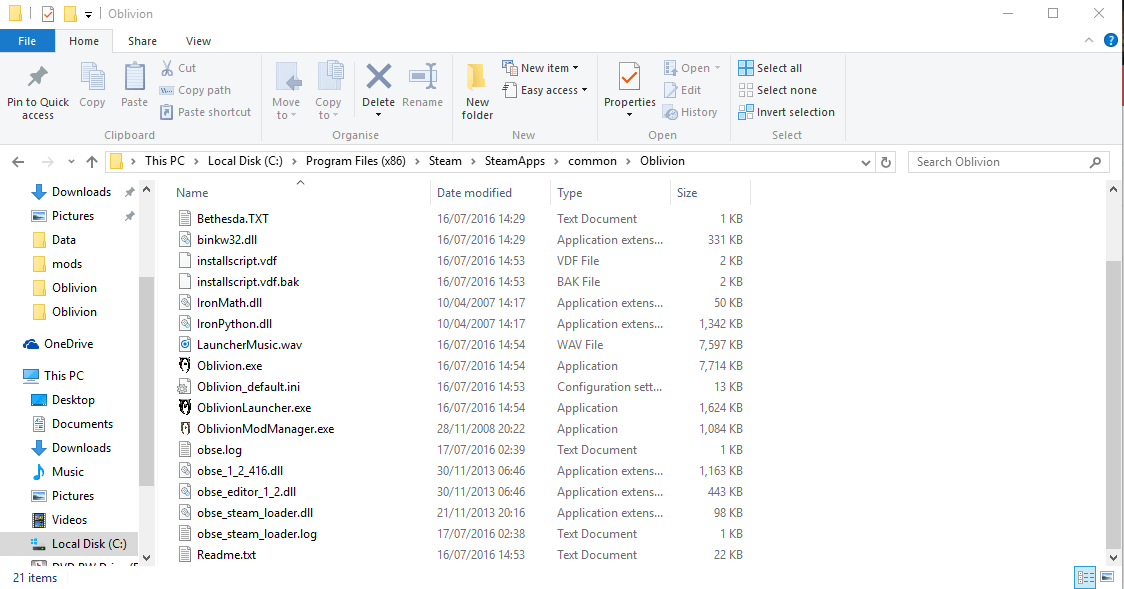Click SteamApps in the address breadcrumb
1124x589 pixels.
(515, 161)
